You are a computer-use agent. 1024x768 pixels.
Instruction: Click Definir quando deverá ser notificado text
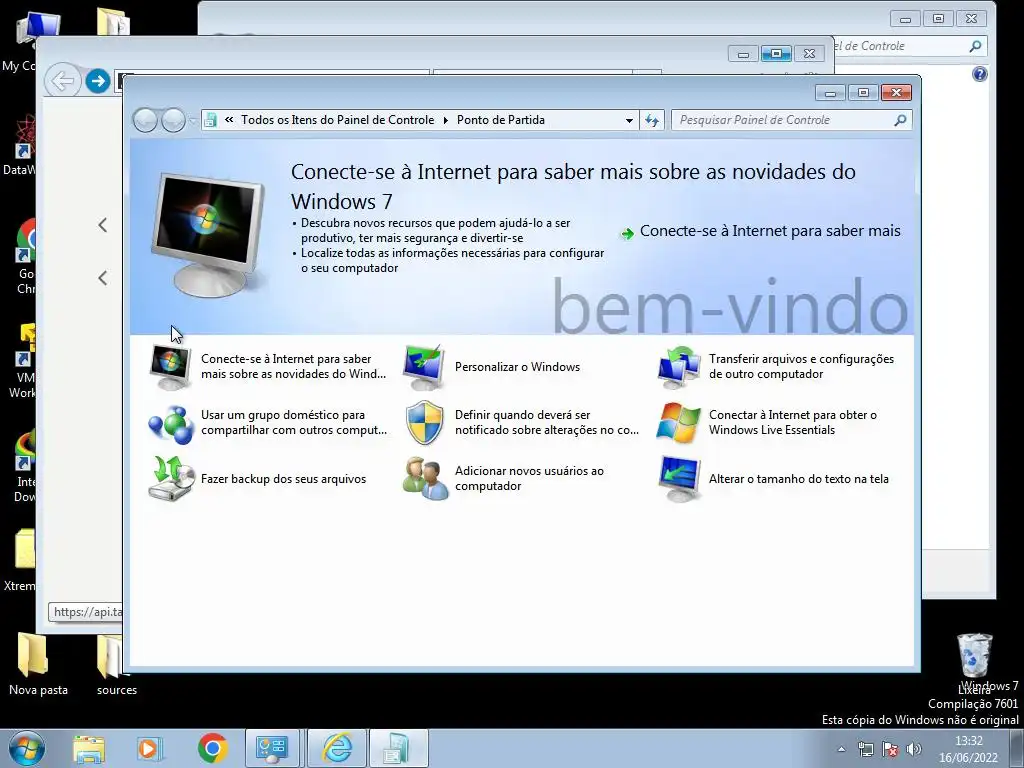click(x=547, y=423)
